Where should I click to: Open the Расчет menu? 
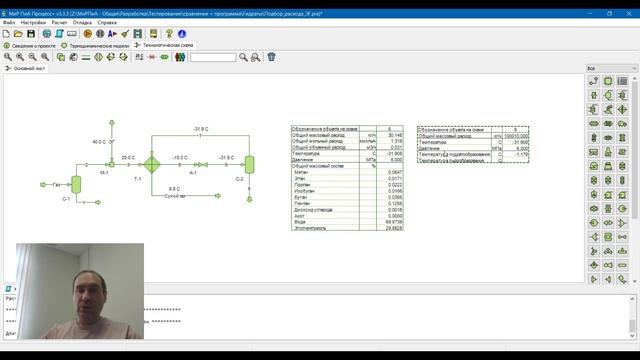(59, 22)
